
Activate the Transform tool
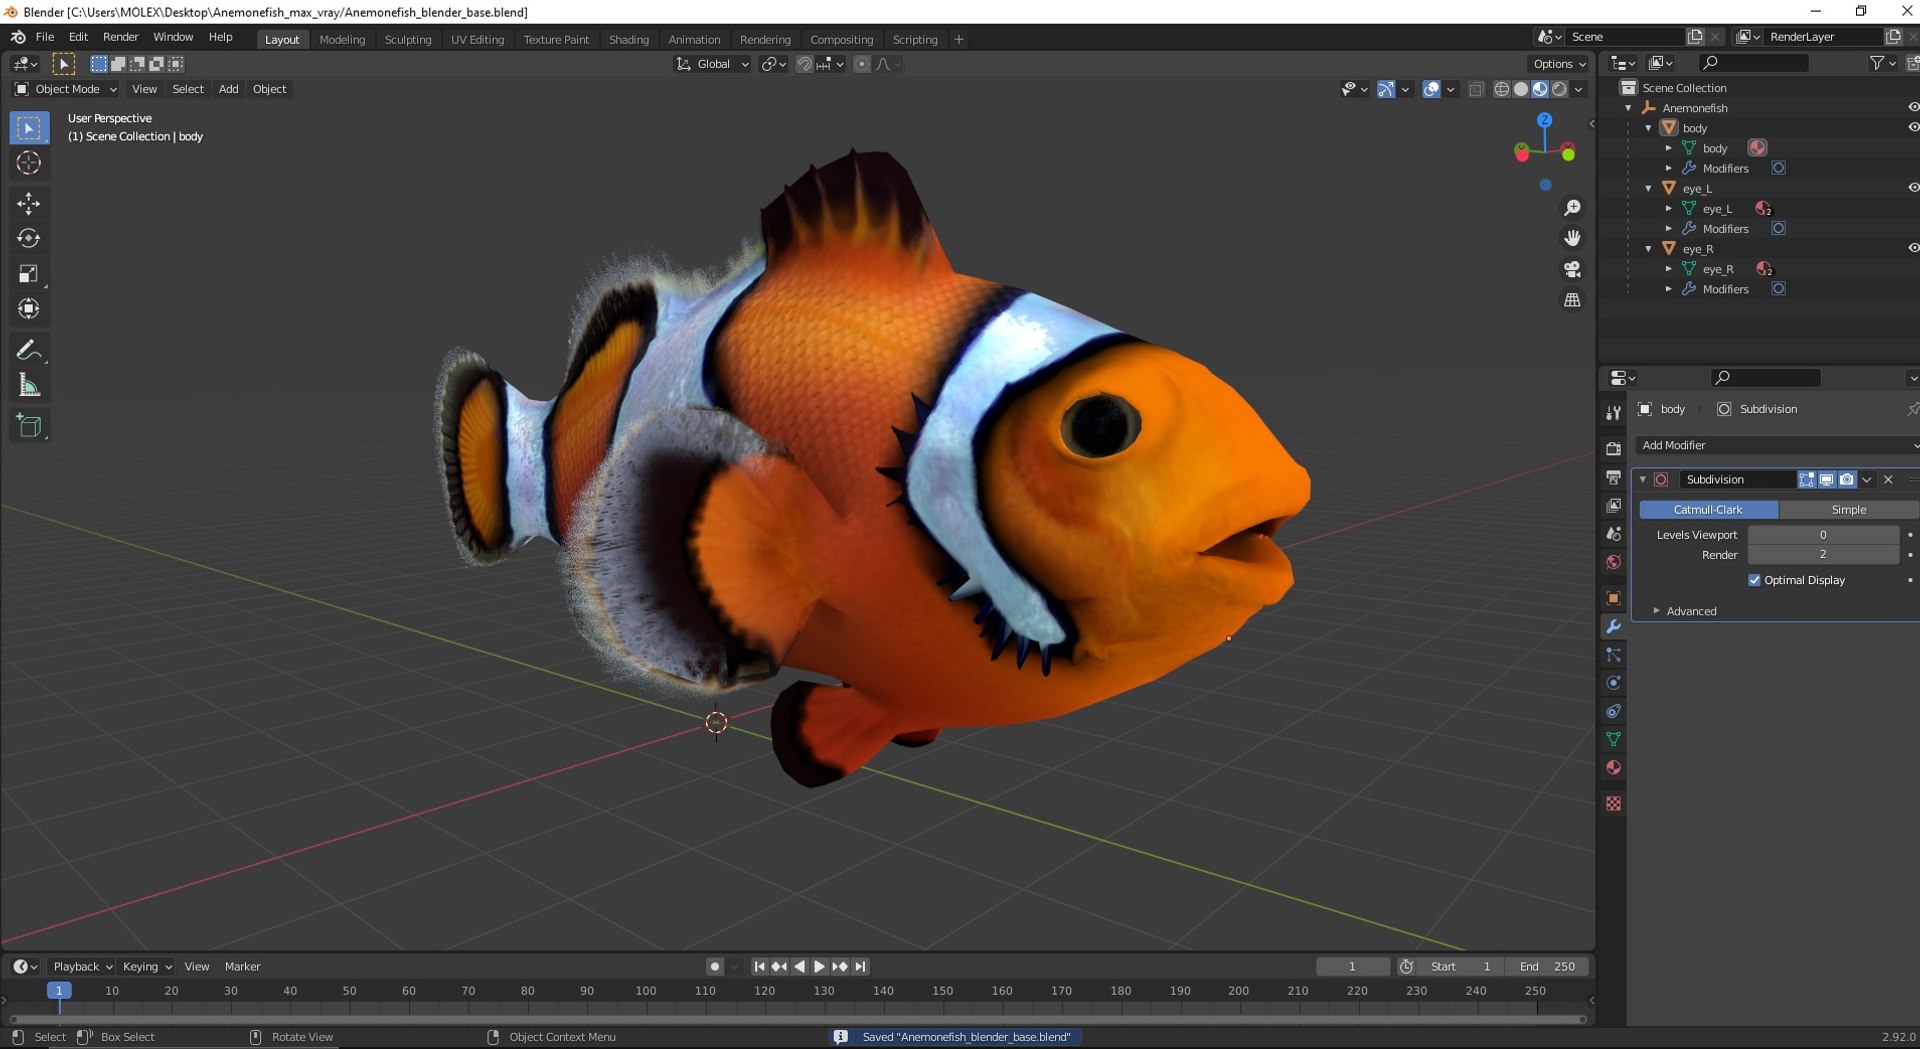click(28, 309)
